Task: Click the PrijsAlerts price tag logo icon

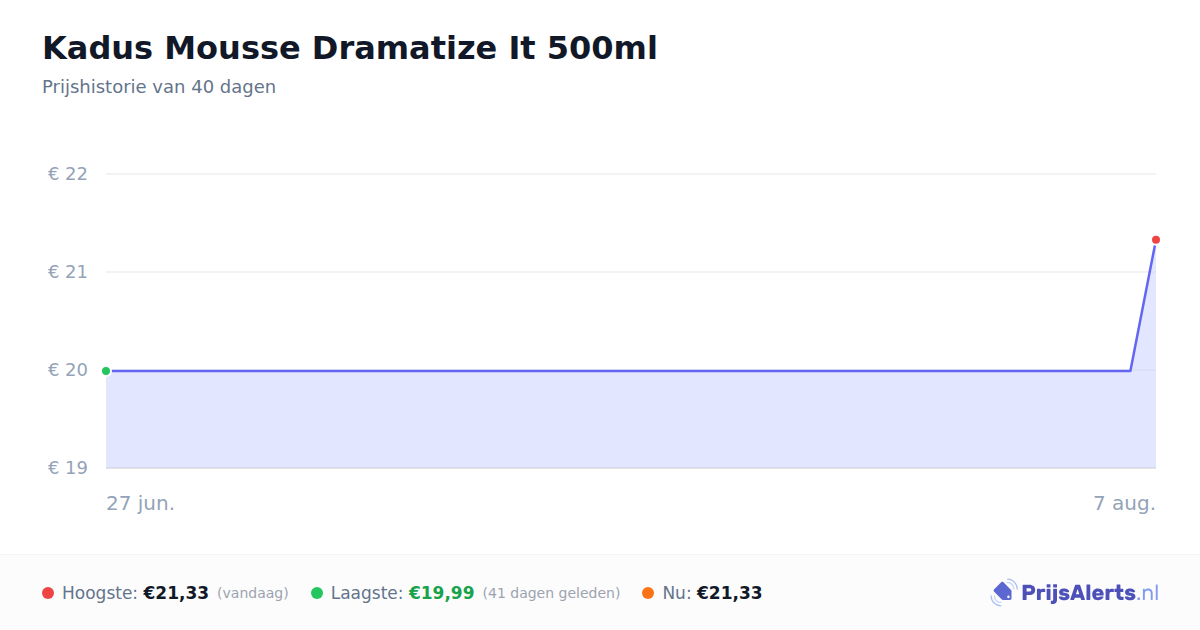Action: (x=1003, y=593)
